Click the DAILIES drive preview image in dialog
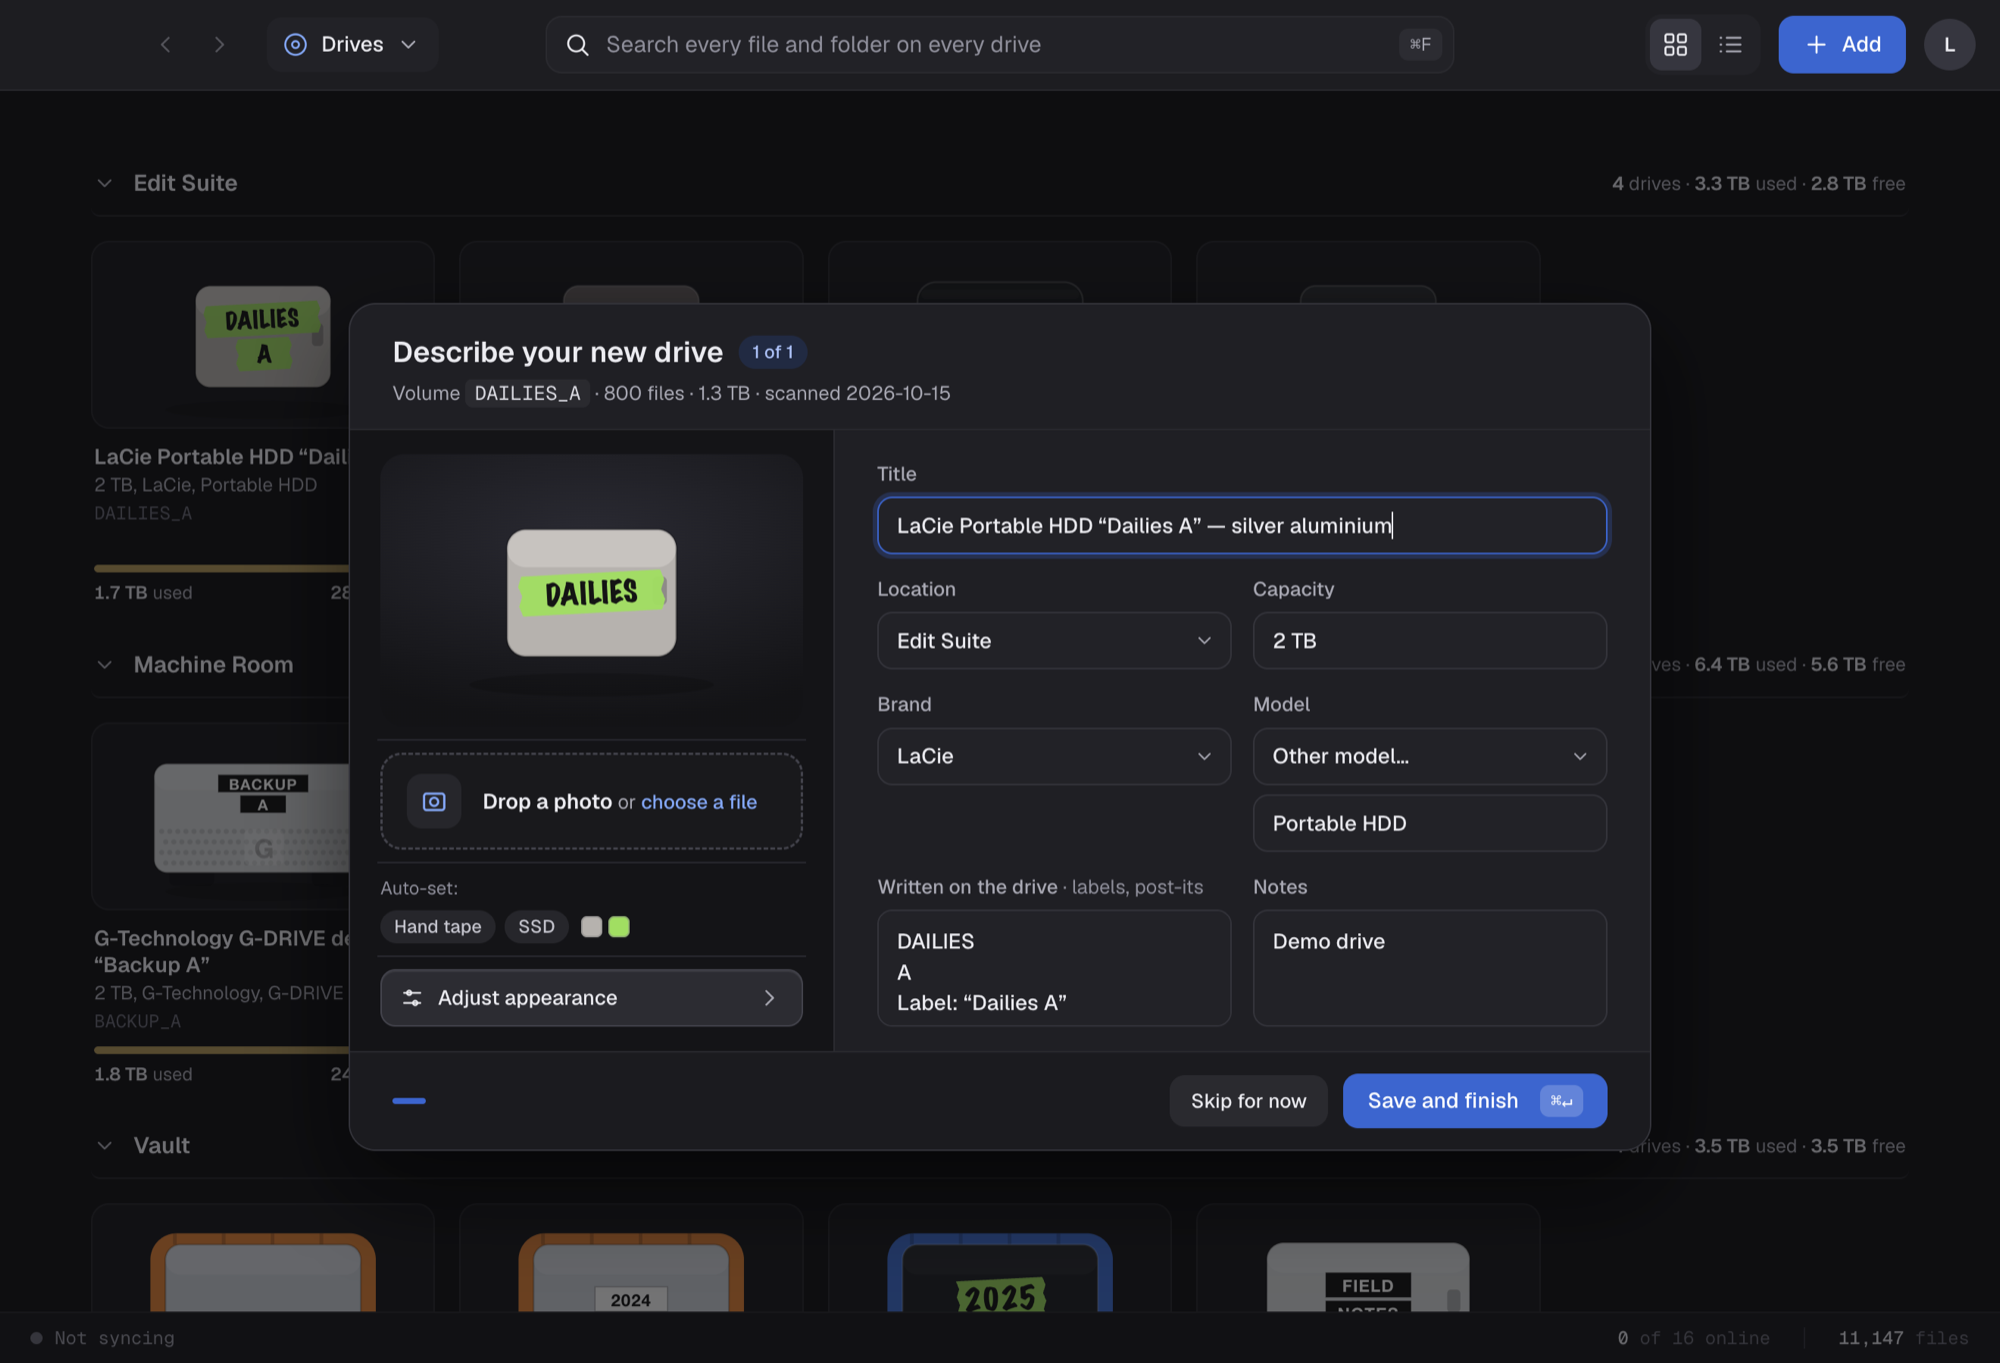This screenshot has height=1363, width=2000. point(591,593)
